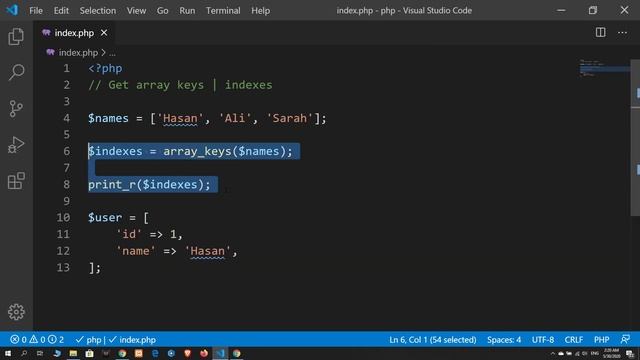The image size is (640, 360).
Task: Open the Help menu
Action: [x=260, y=11]
